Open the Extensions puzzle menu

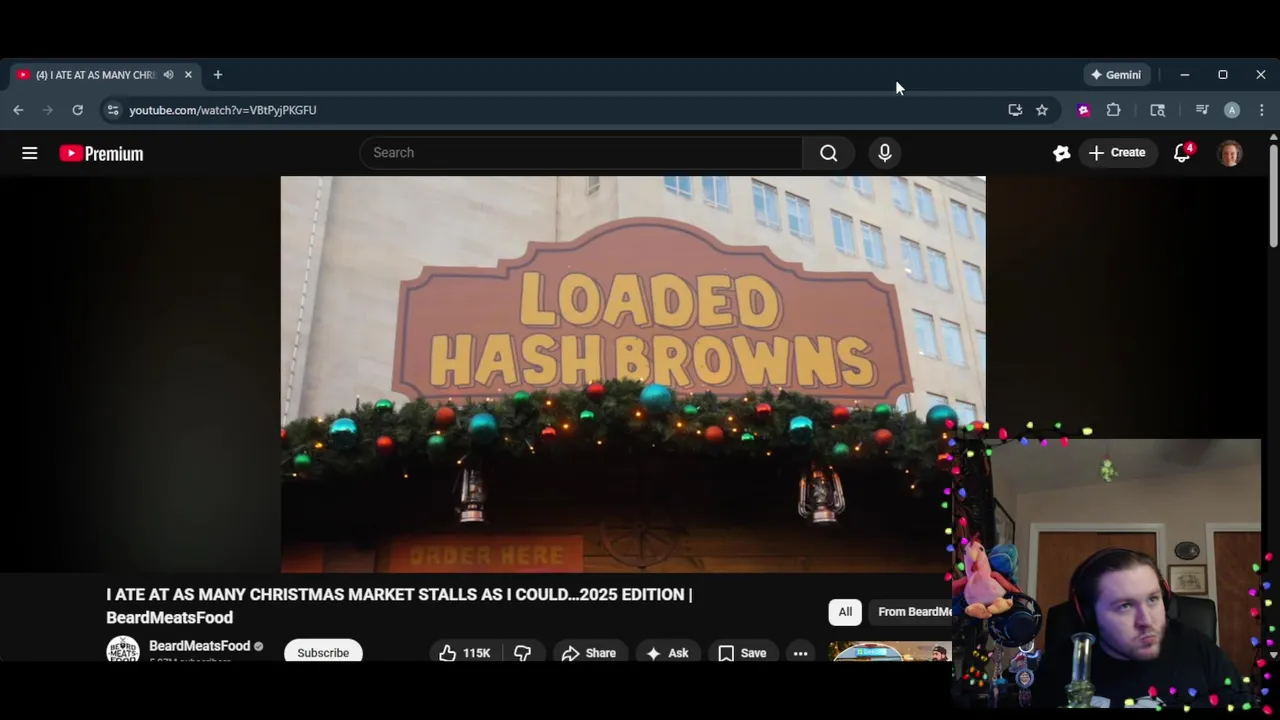[x=1113, y=110]
